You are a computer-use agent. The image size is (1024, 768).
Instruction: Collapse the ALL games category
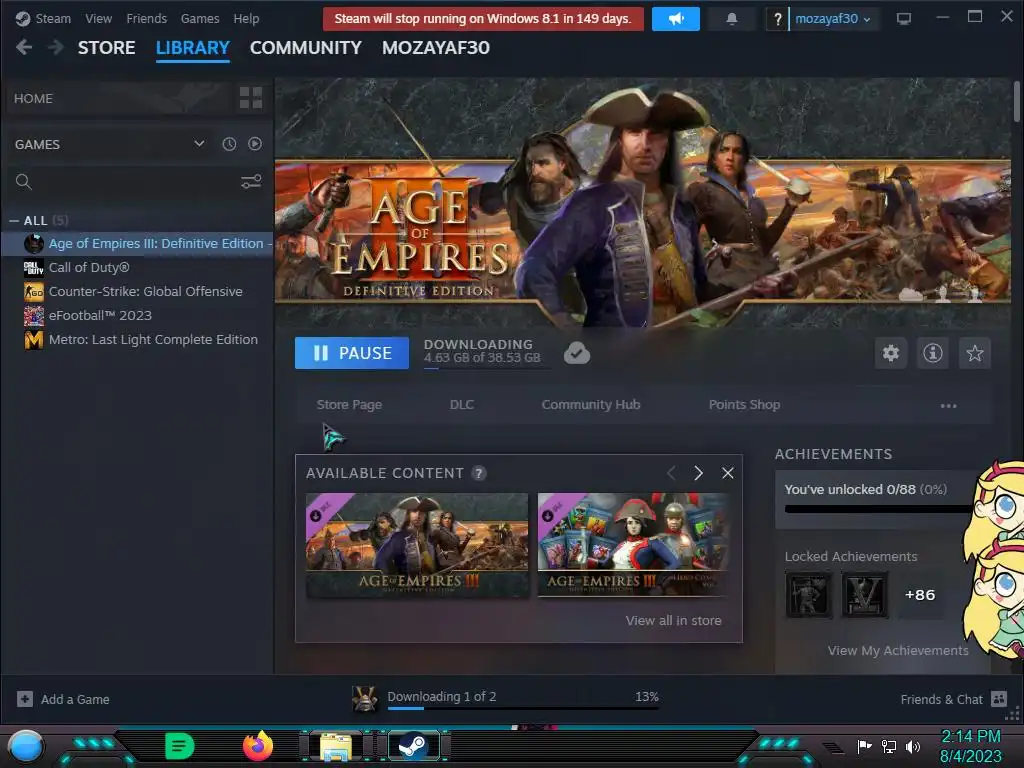click(14, 221)
